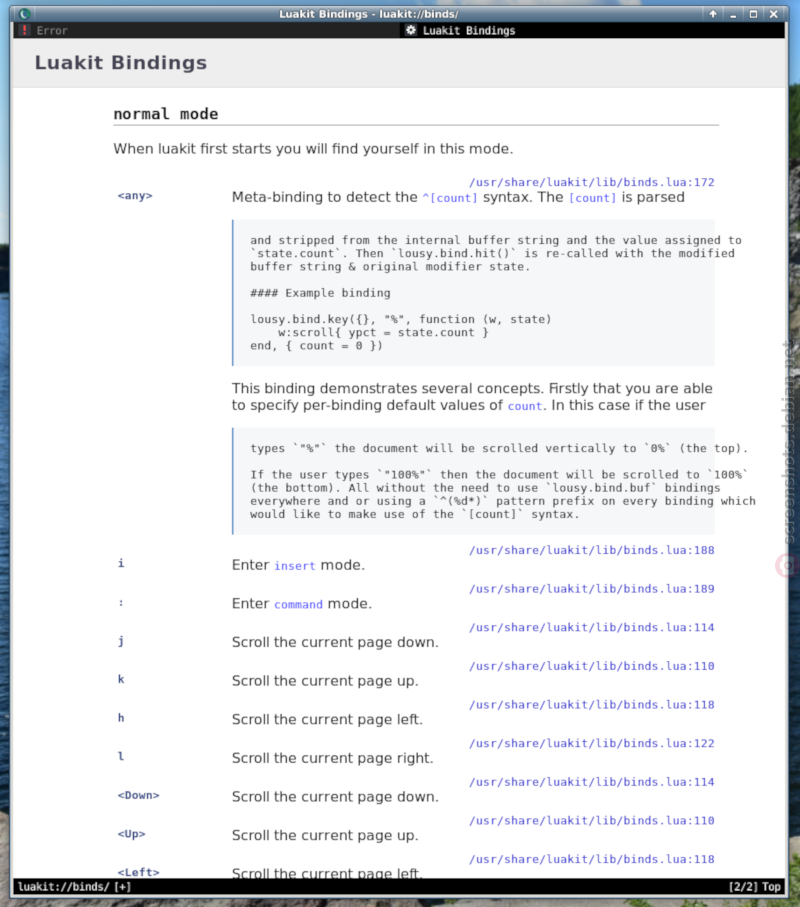Click the <any> key binding label

(135, 196)
